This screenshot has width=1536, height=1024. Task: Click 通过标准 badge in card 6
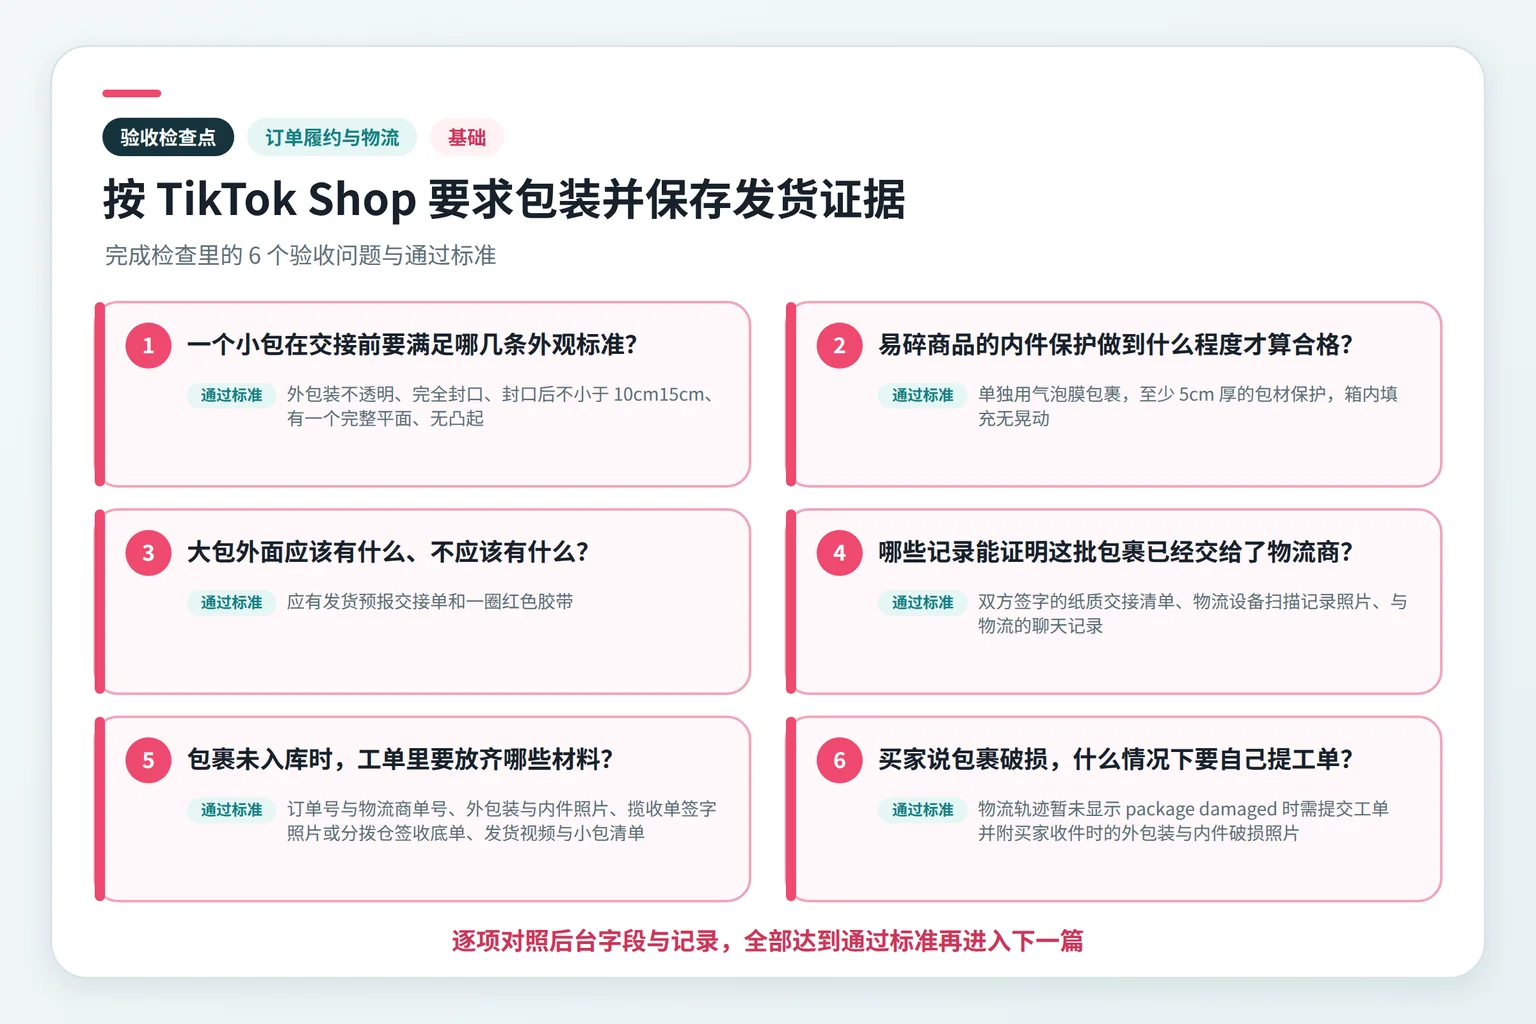(923, 809)
